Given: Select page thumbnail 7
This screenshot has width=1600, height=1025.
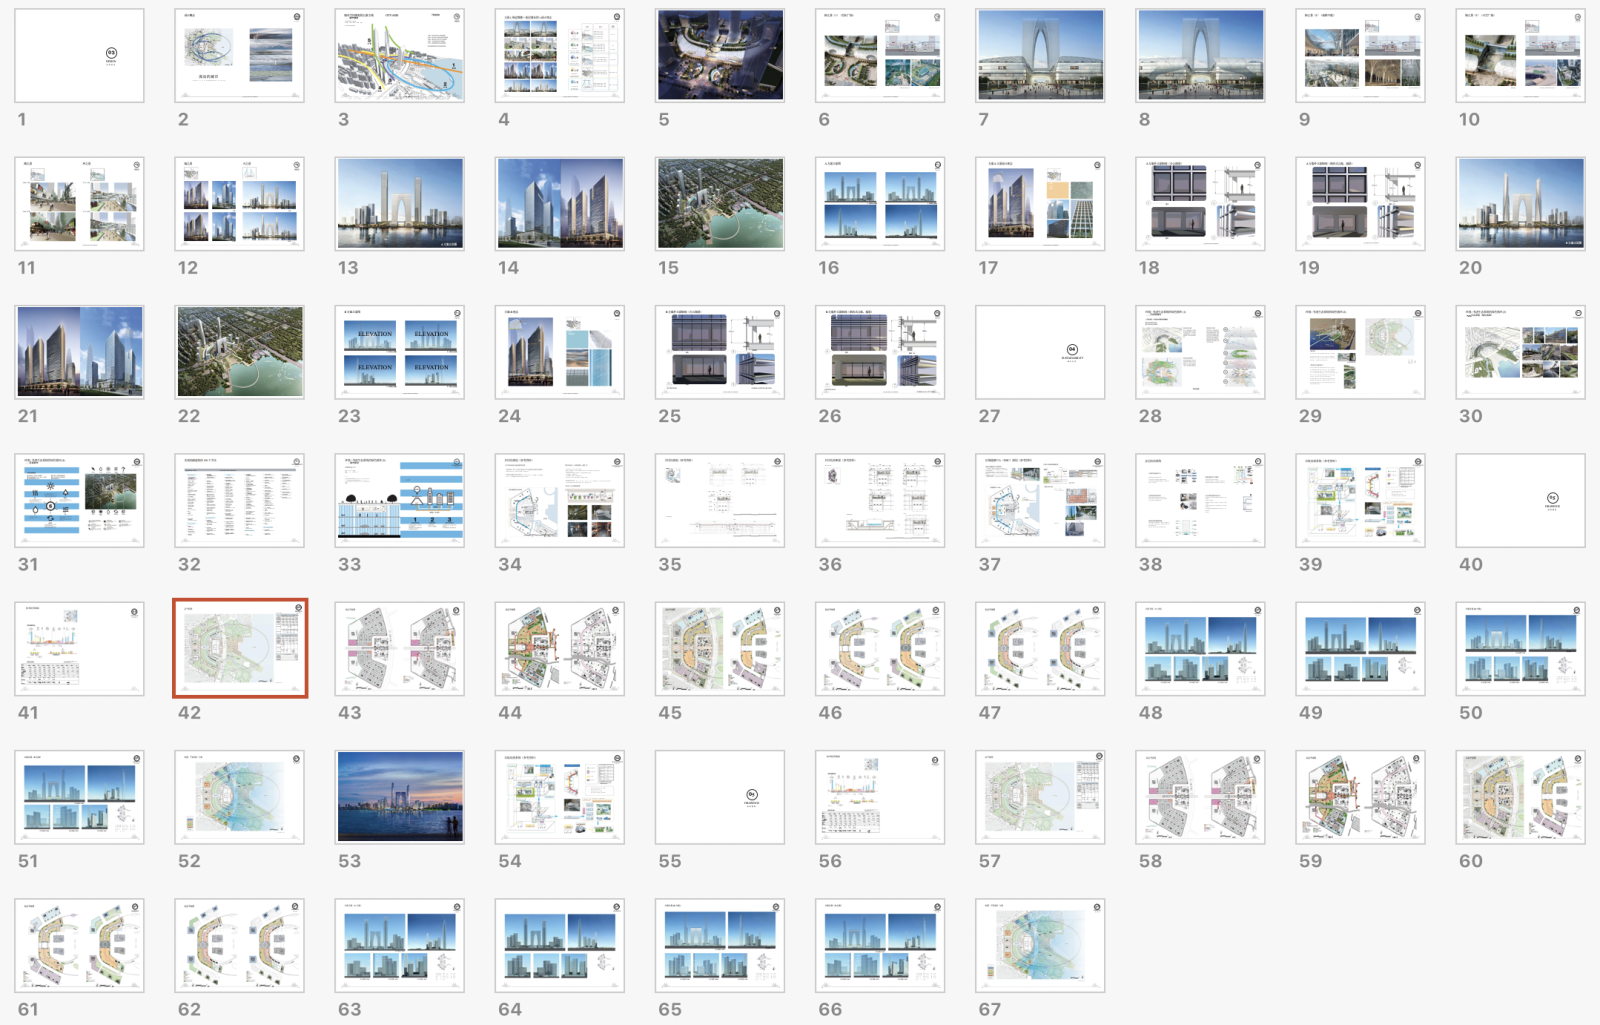Looking at the screenshot, I should click(x=1040, y=55).
